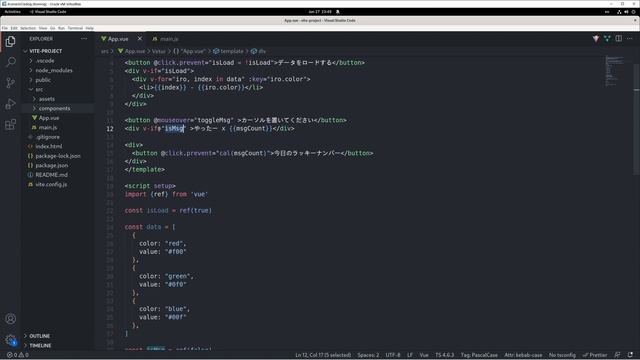
Task: Select the App.vue editor tab
Action: pyautogui.click(x=118, y=39)
